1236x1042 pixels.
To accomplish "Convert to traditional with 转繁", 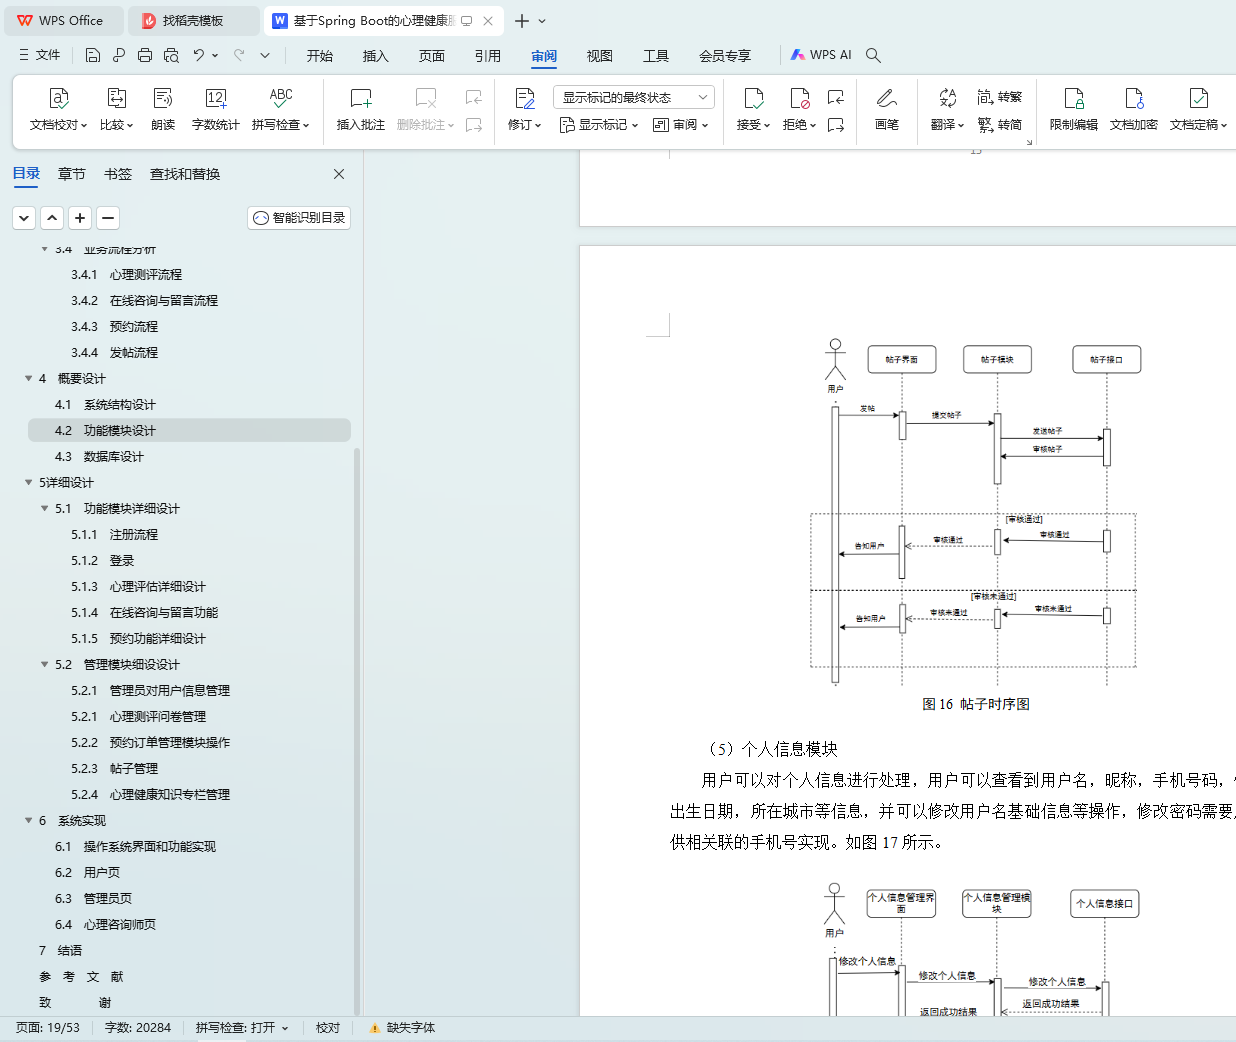I will (x=1000, y=97).
